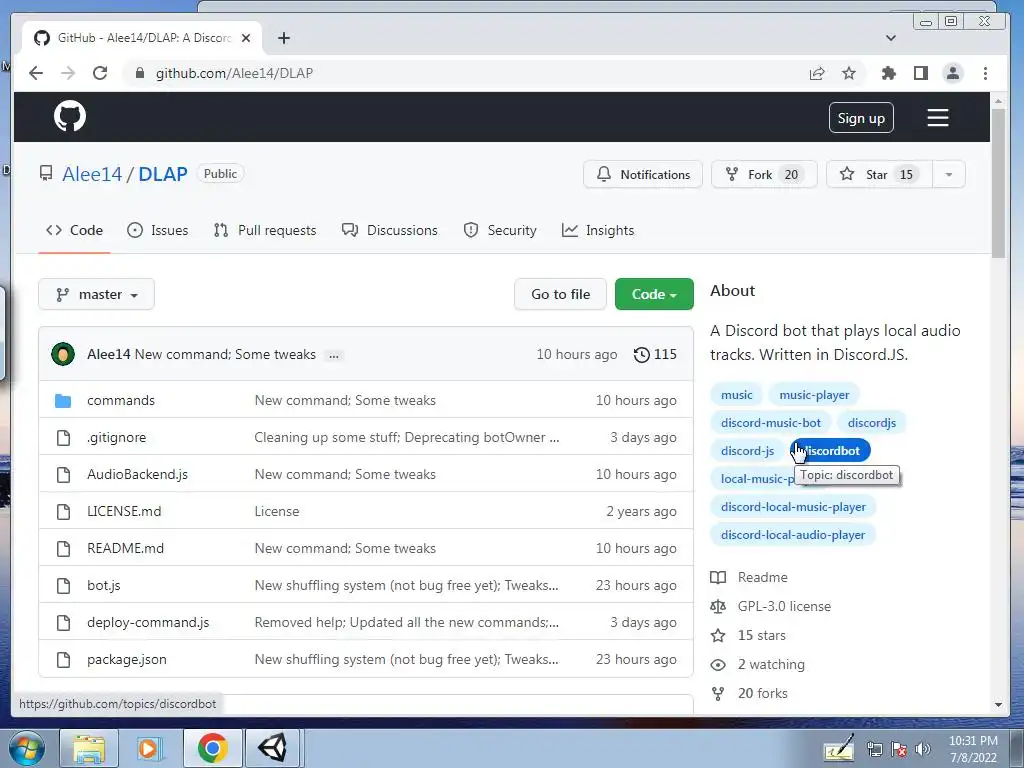Fork the repository with Fork button
Viewport: 1024px width, 768px height.
click(764, 174)
